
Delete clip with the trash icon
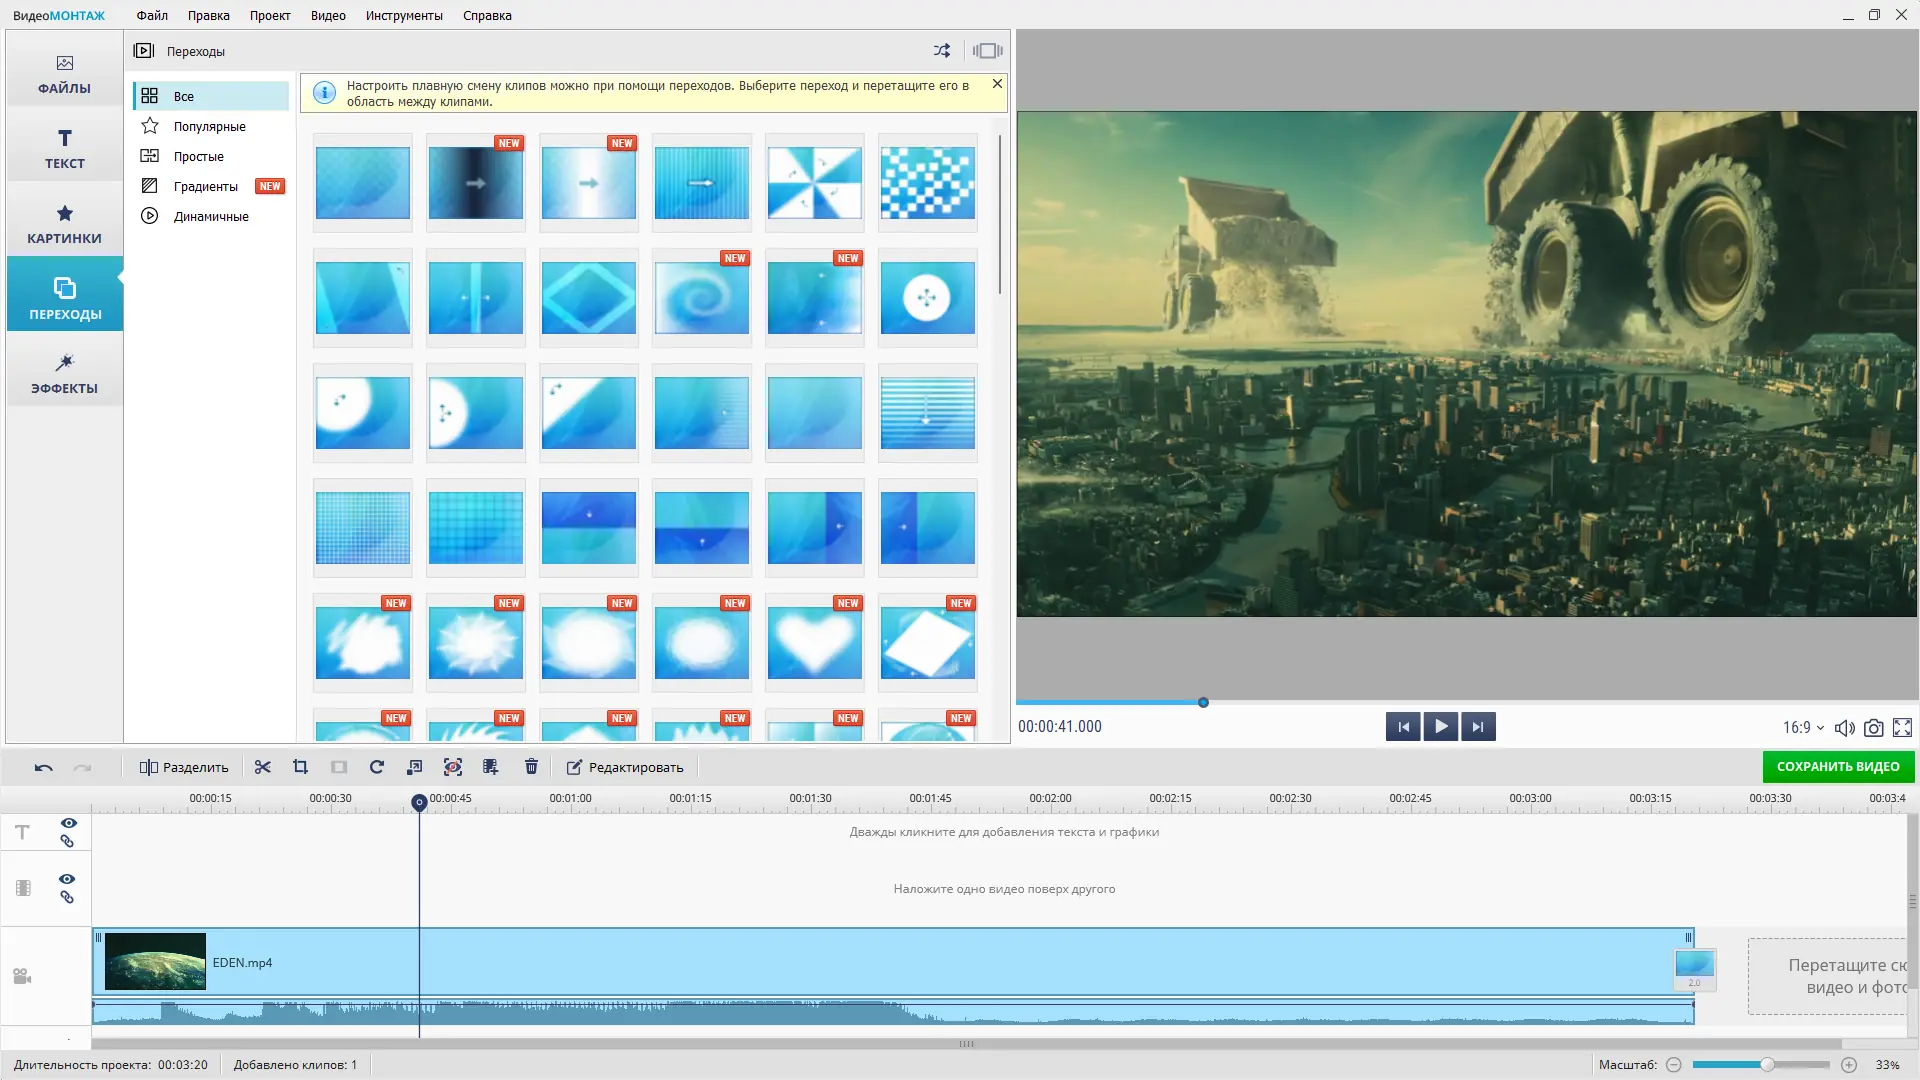(x=531, y=767)
